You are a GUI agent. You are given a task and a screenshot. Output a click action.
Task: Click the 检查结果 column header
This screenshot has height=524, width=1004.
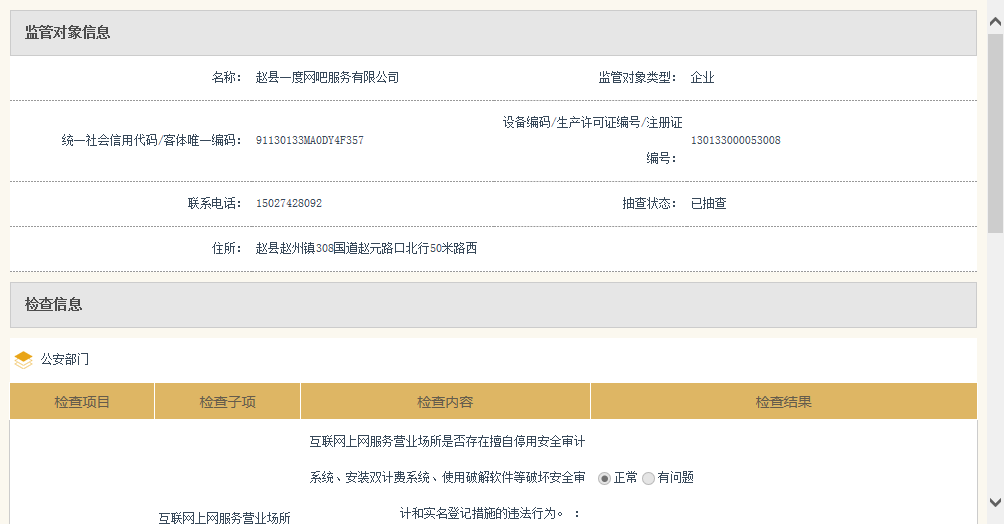[x=784, y=402]
